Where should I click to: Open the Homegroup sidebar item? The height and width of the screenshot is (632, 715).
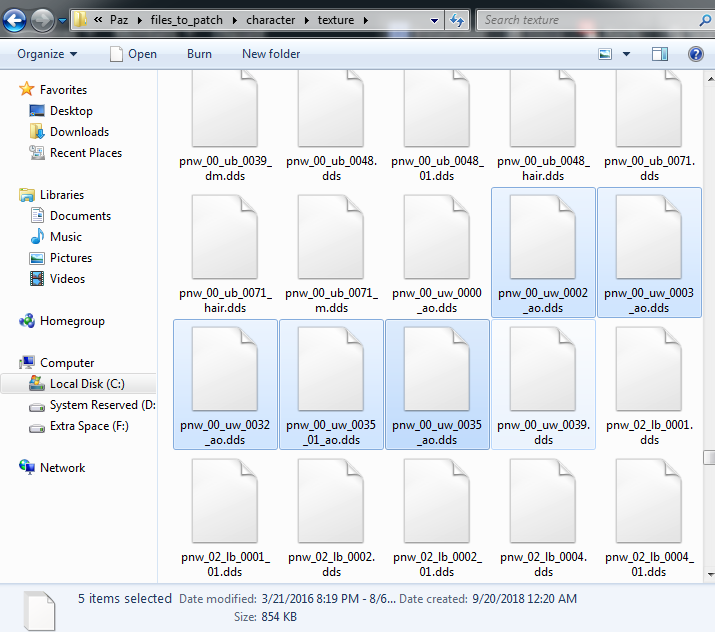72,321
